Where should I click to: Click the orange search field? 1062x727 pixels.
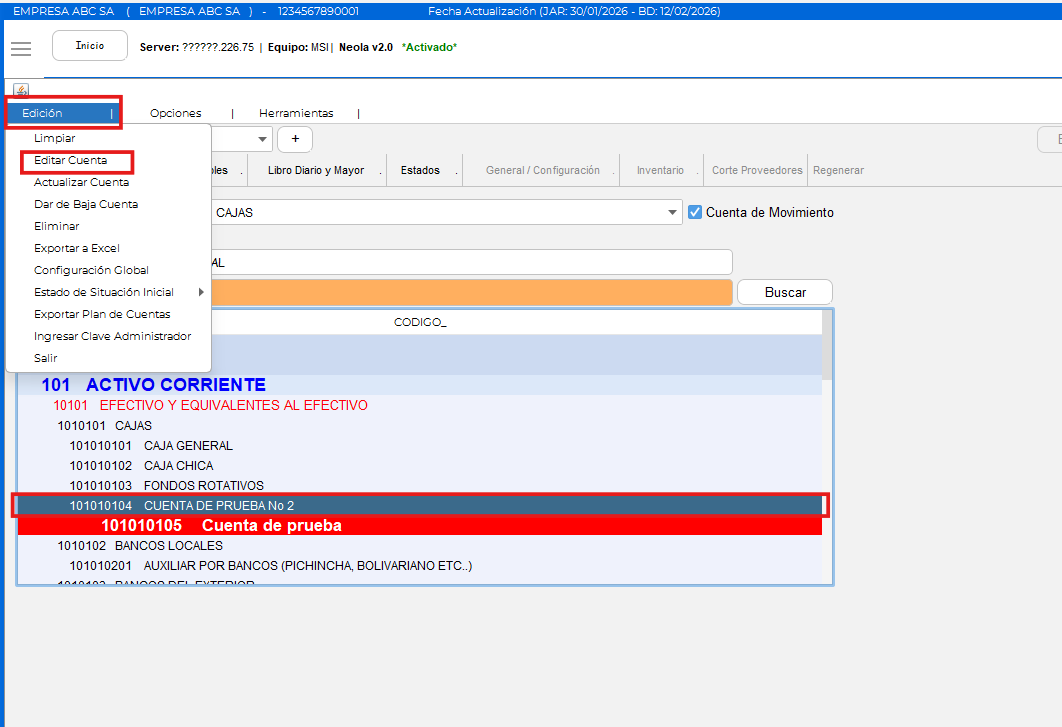pyautogui.click(x=470, y=292)
